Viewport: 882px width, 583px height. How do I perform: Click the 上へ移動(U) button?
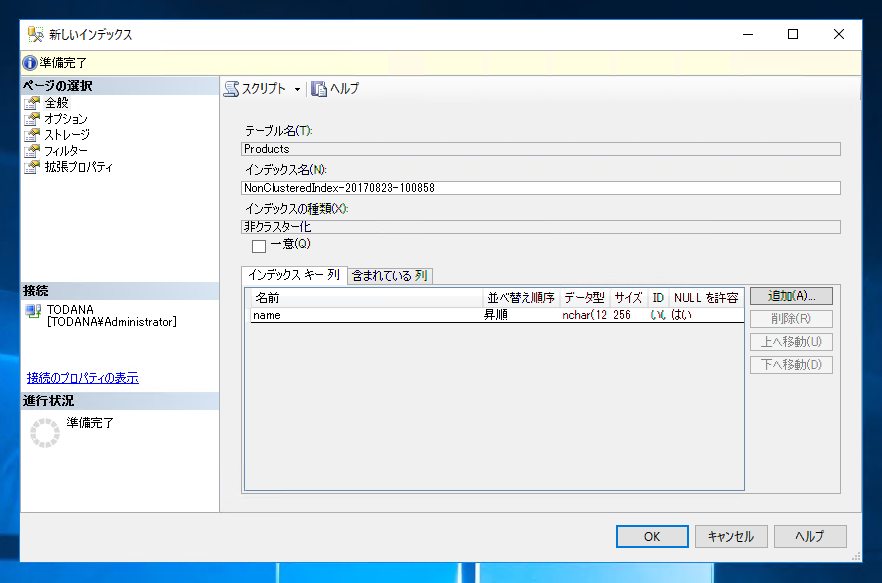click(791, 342)
